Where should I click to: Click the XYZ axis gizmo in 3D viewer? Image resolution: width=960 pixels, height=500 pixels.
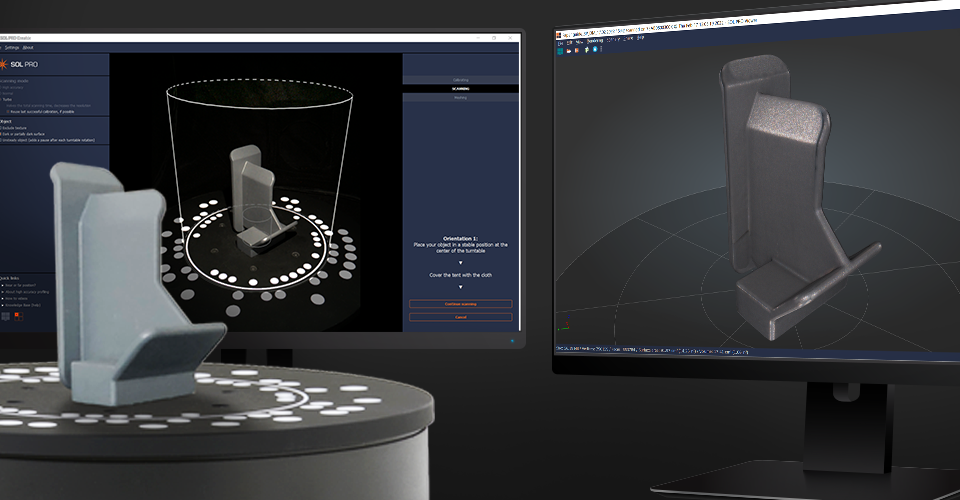(x=568, y=326)
